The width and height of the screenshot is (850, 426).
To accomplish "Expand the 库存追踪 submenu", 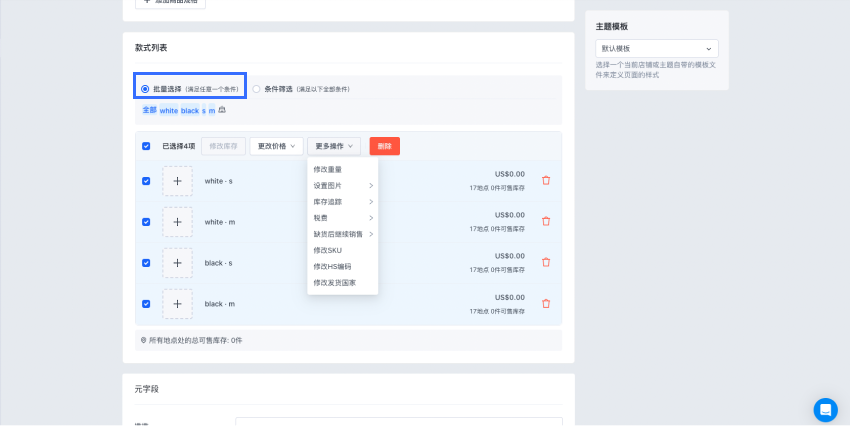I will [x=343, y=202].
